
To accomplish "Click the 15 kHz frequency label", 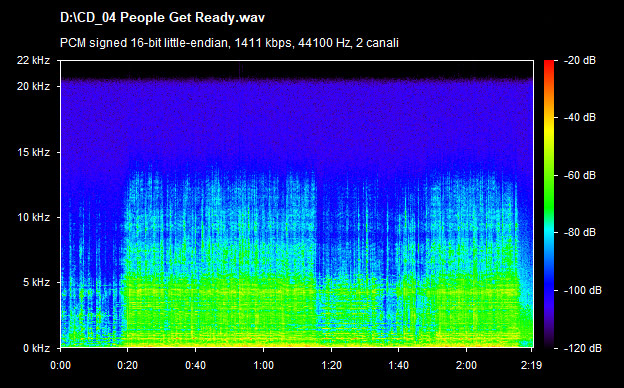I will click(33, 152).
